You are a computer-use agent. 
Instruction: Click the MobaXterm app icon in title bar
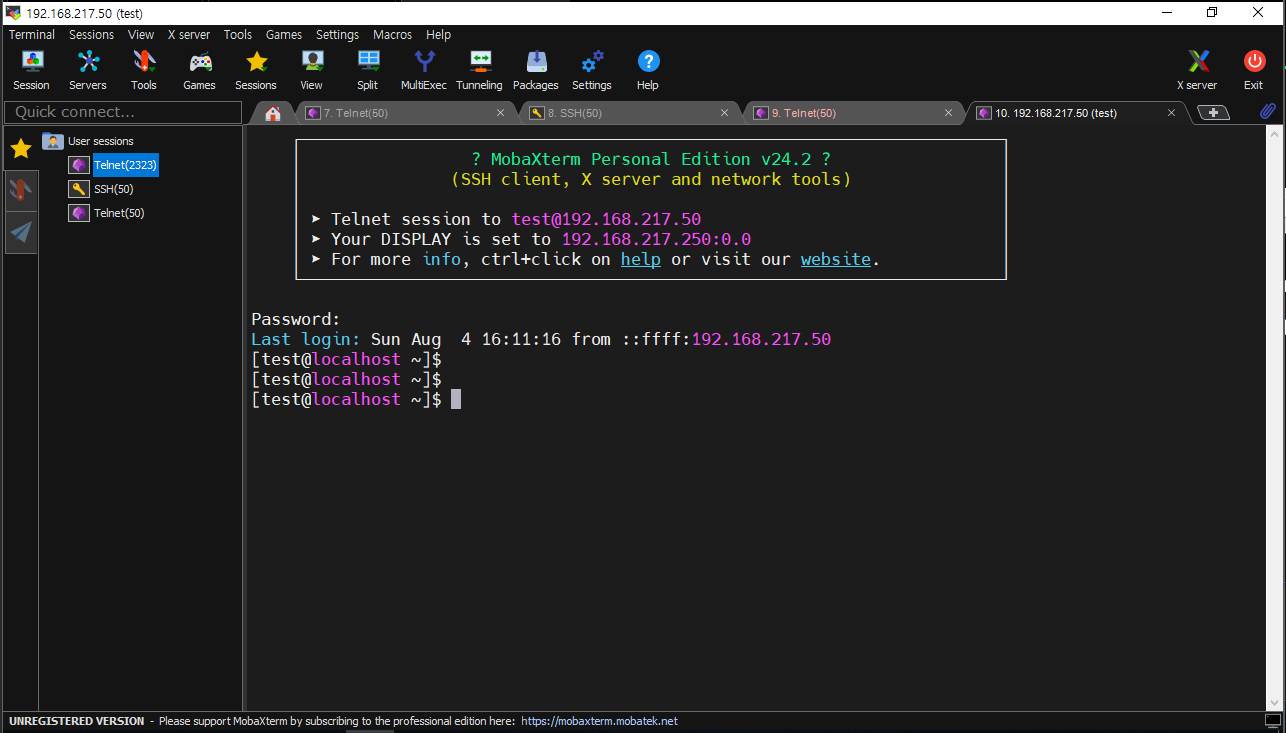point(13,12)
